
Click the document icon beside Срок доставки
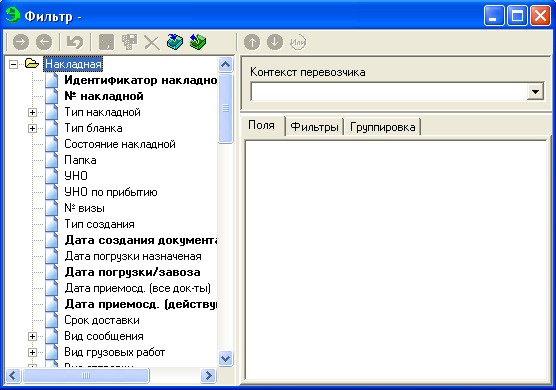[x=52, y=320]
